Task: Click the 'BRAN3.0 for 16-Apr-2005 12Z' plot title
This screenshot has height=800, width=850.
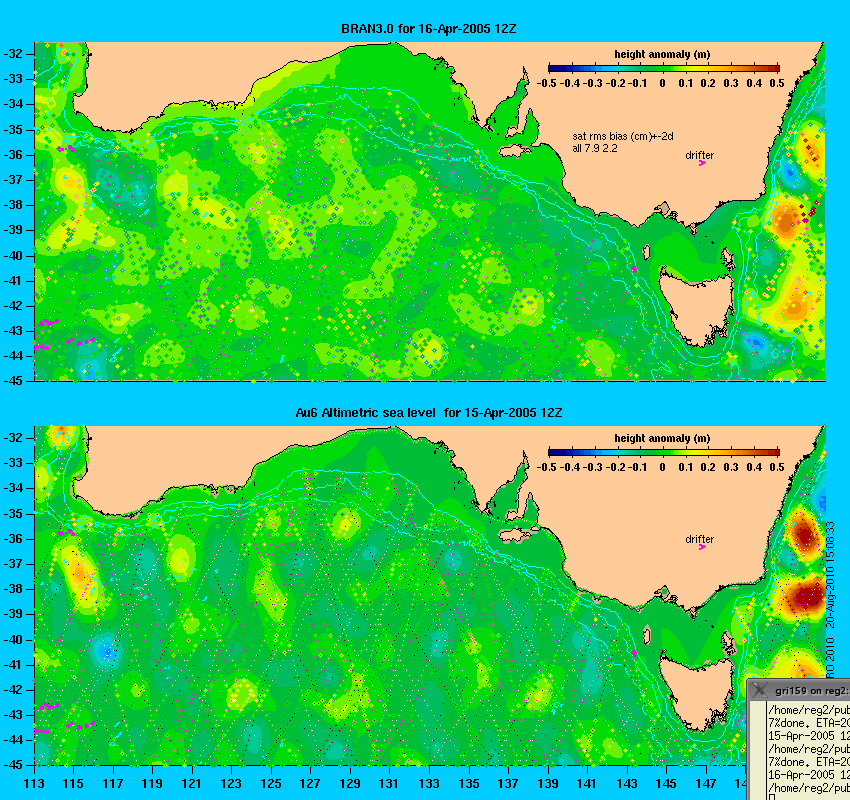Action: tap(428, 29)
